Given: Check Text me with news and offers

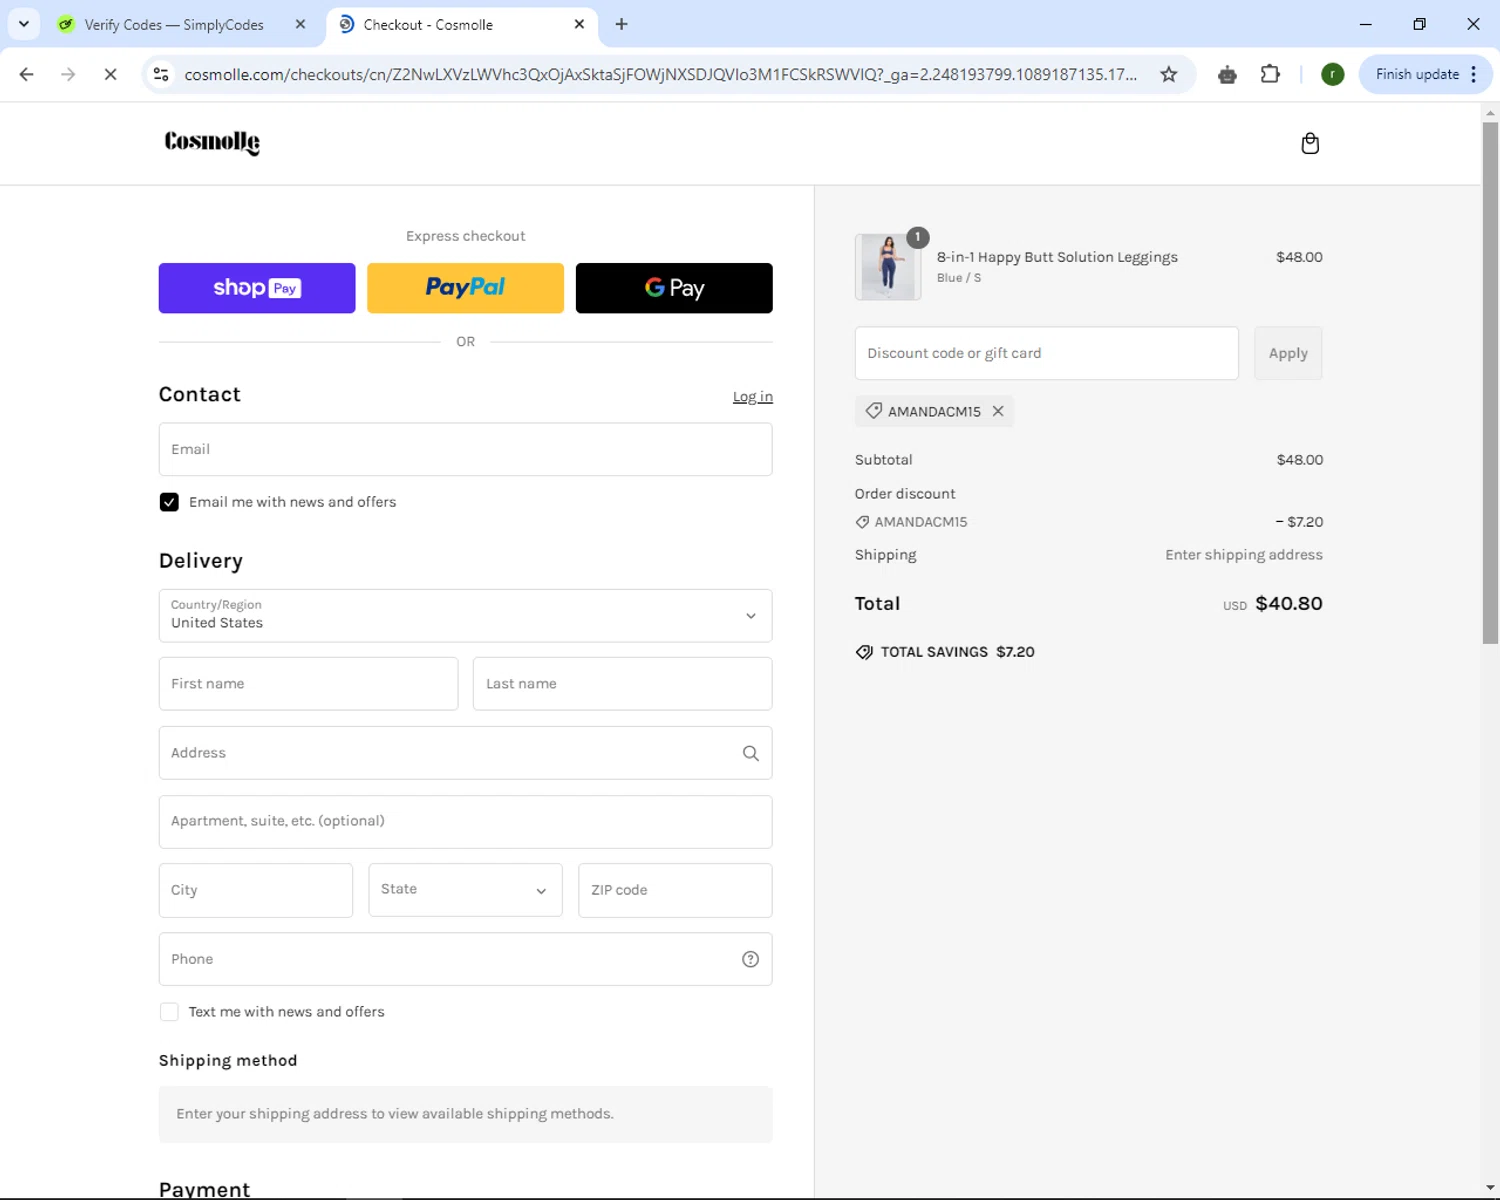Looking at the screenshot, I should pyautogui.click(x=169, y=1012).
